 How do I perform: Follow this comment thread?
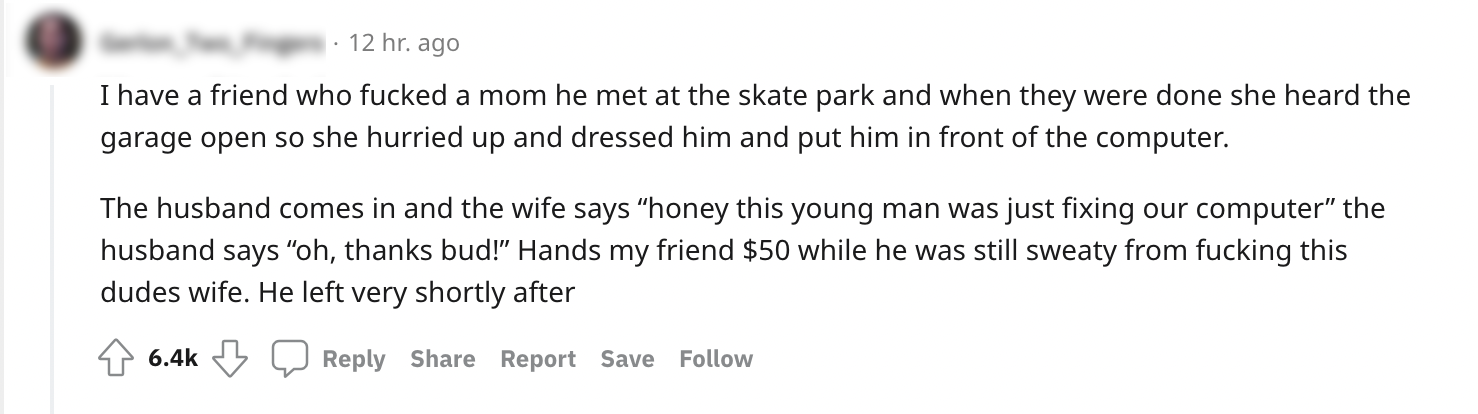[x=716, y=359]
